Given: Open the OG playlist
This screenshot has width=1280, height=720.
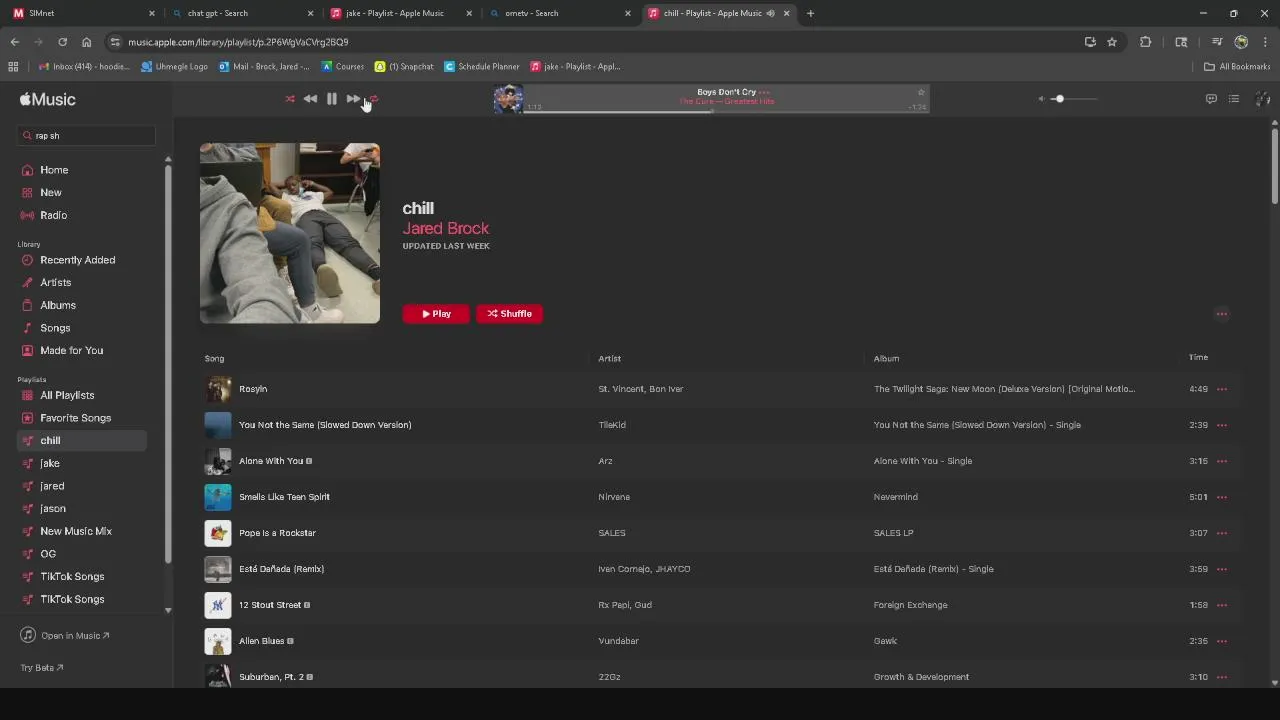Looking at the screenshot, I should (48, 554).
